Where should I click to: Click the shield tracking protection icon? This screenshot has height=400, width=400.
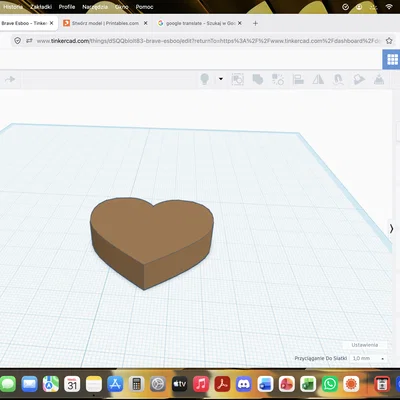point(18,41)
